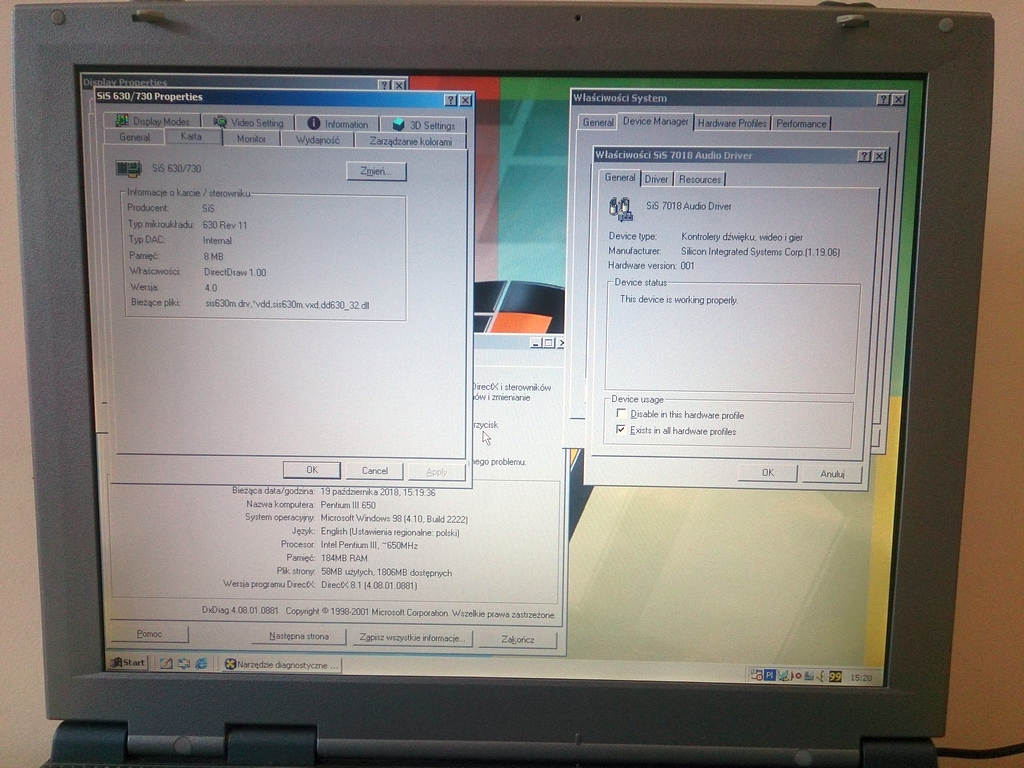The image size is (1024, 768).
Task: Click Microsoft Windows 98 operating system text
Action: [394, 519]
